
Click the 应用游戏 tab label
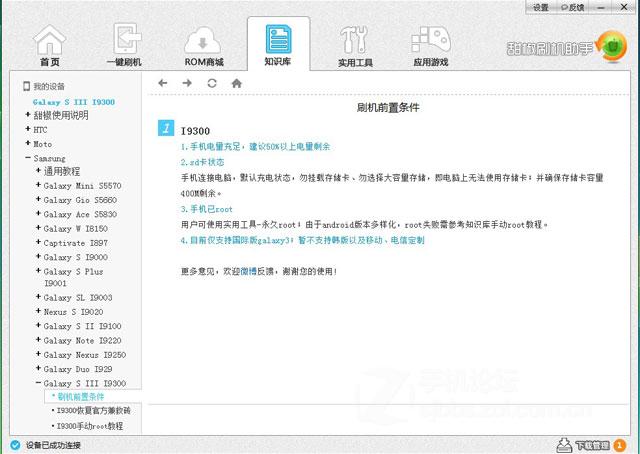point(431,62)
